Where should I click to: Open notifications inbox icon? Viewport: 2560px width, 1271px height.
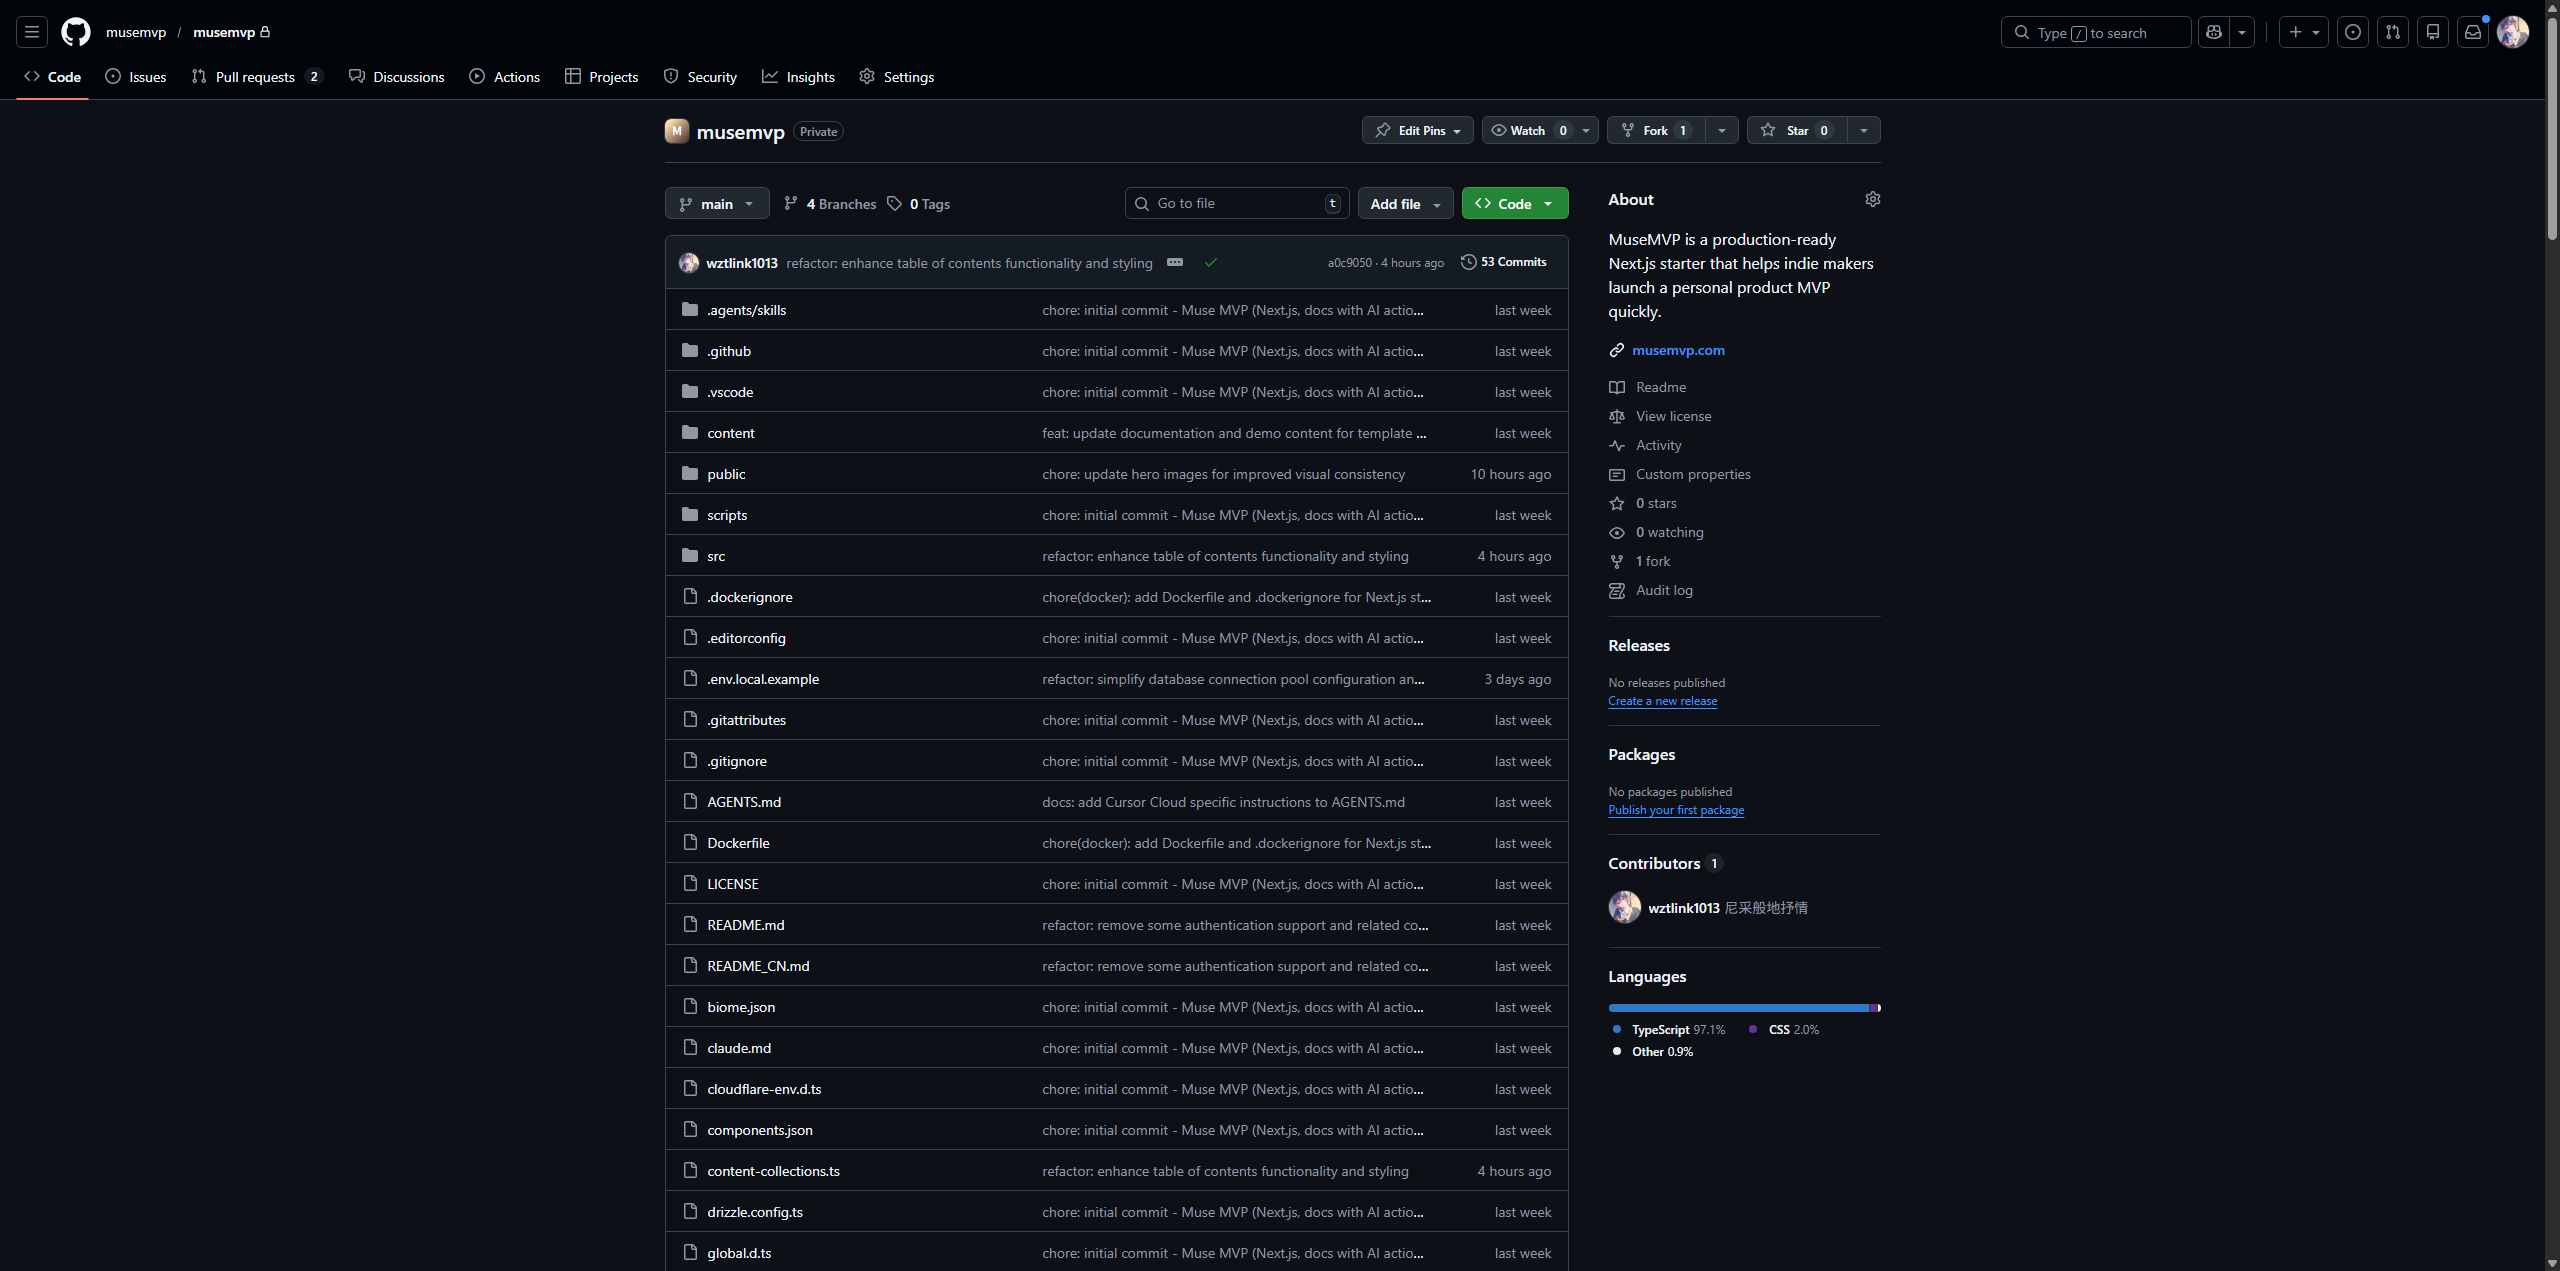click(x=2473, y=32)
